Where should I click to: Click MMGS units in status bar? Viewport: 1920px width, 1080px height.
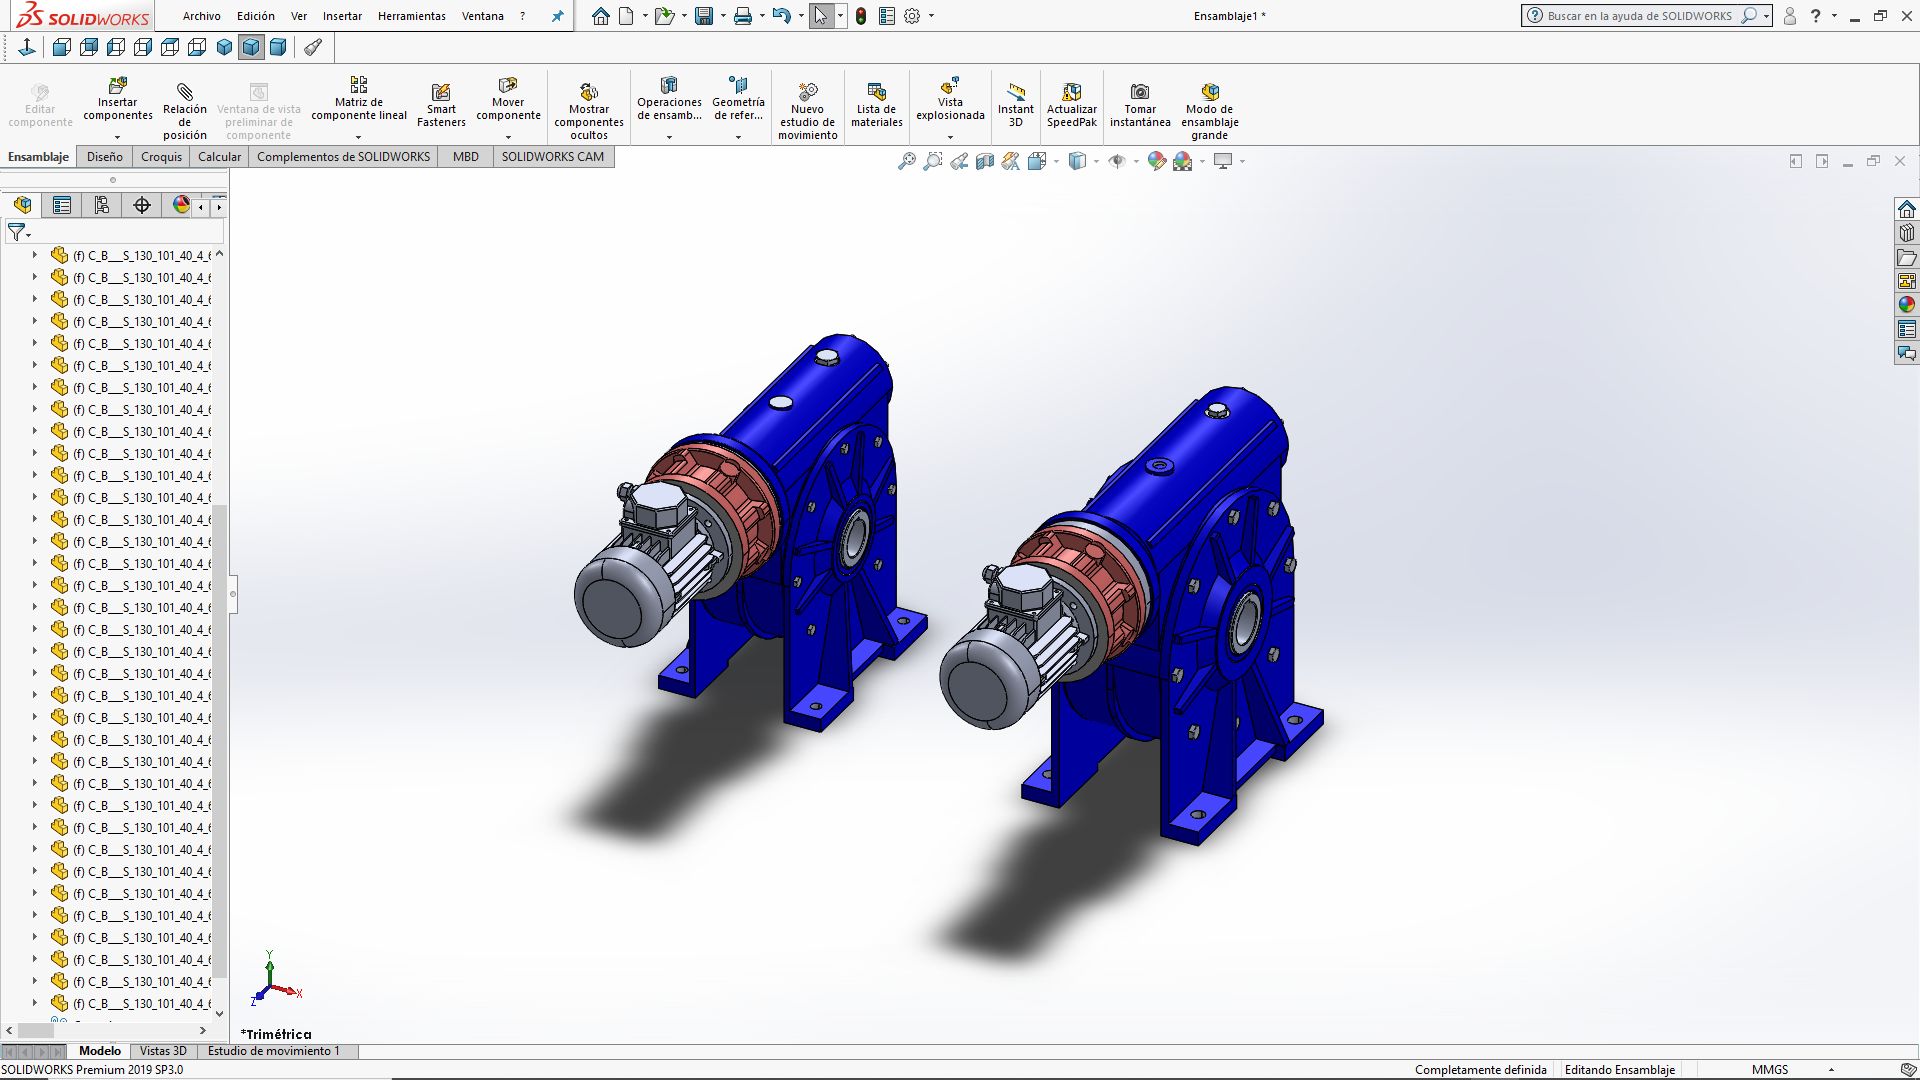click(x=1769, y=1069)
